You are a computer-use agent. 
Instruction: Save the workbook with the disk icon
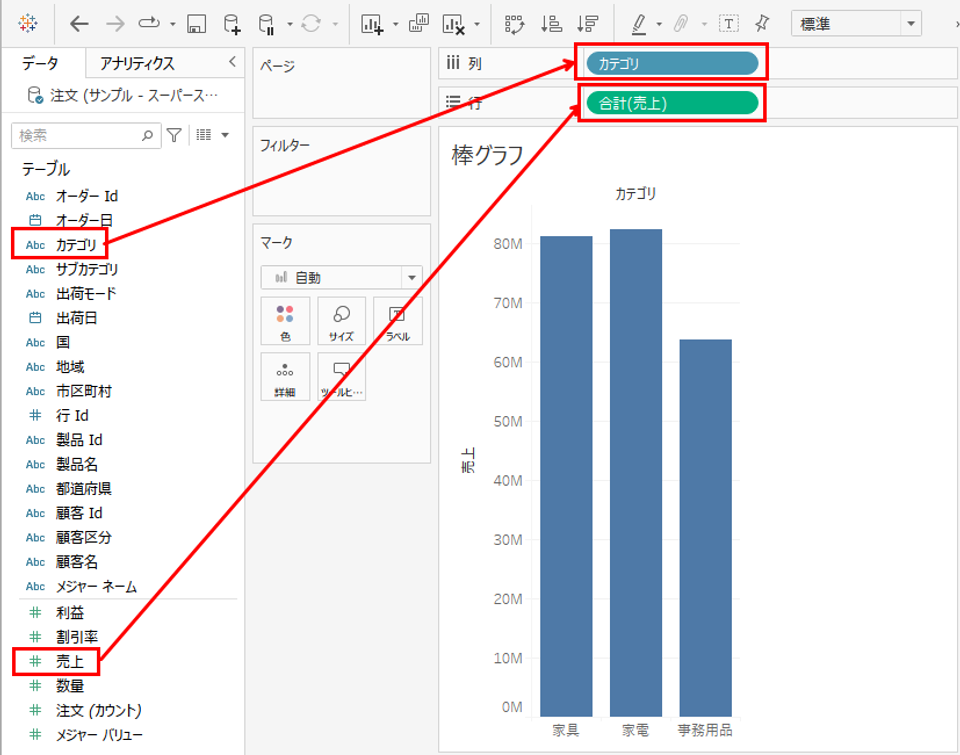[x=196, y=24]
